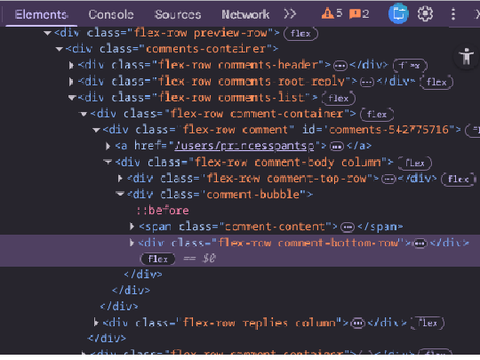The width and height of the screenshot is (480, 360).
Task: Toggle flex badge on comments-list div
Action: (x=338, y=98)
